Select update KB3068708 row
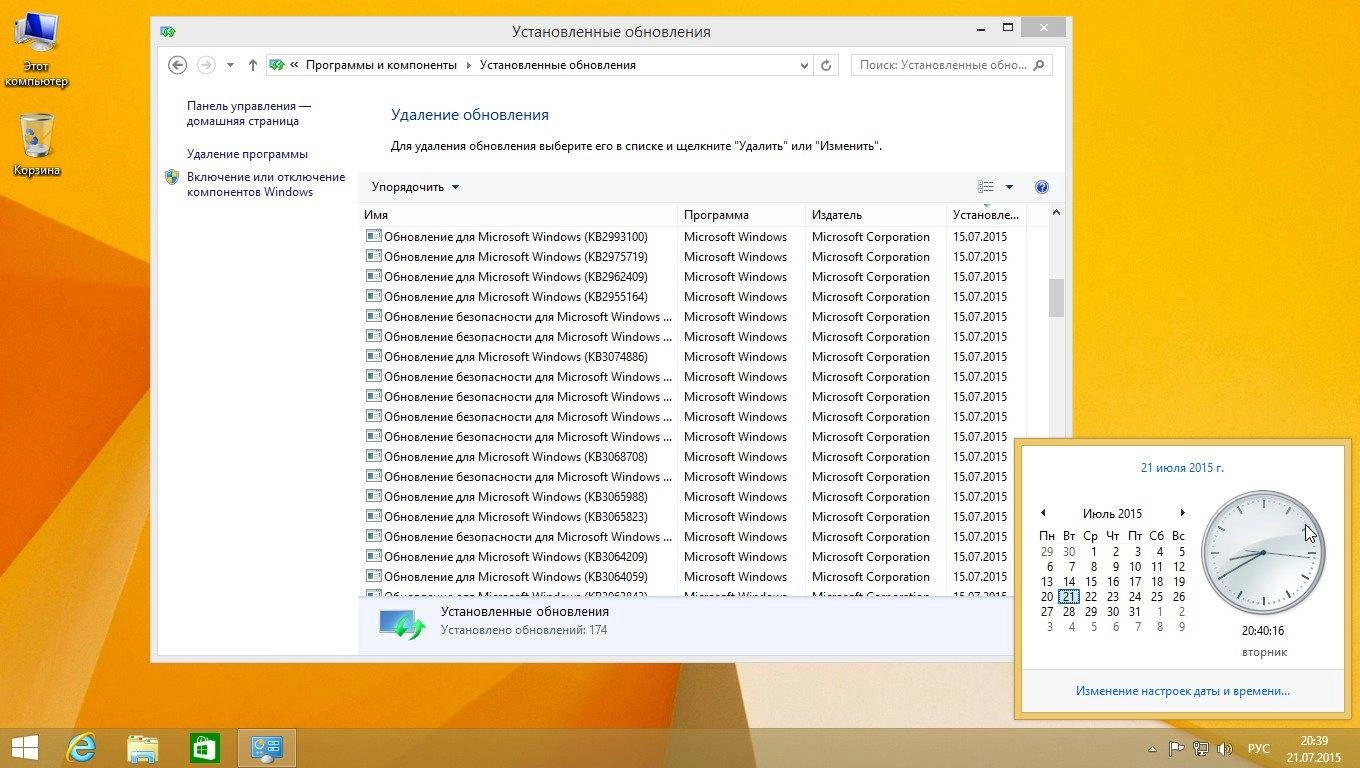 (692, 457)
